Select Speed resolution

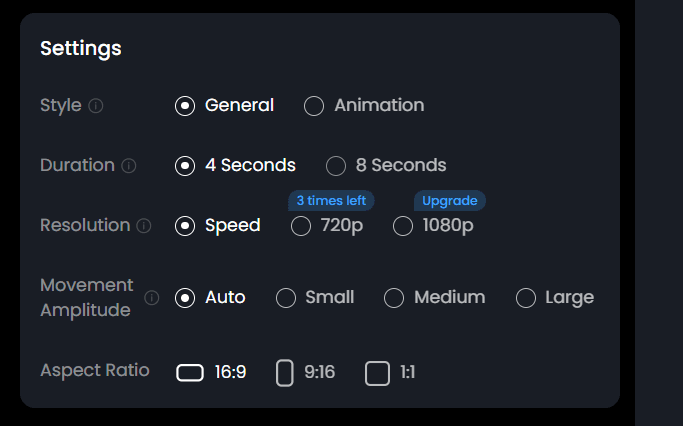point(185,226)
